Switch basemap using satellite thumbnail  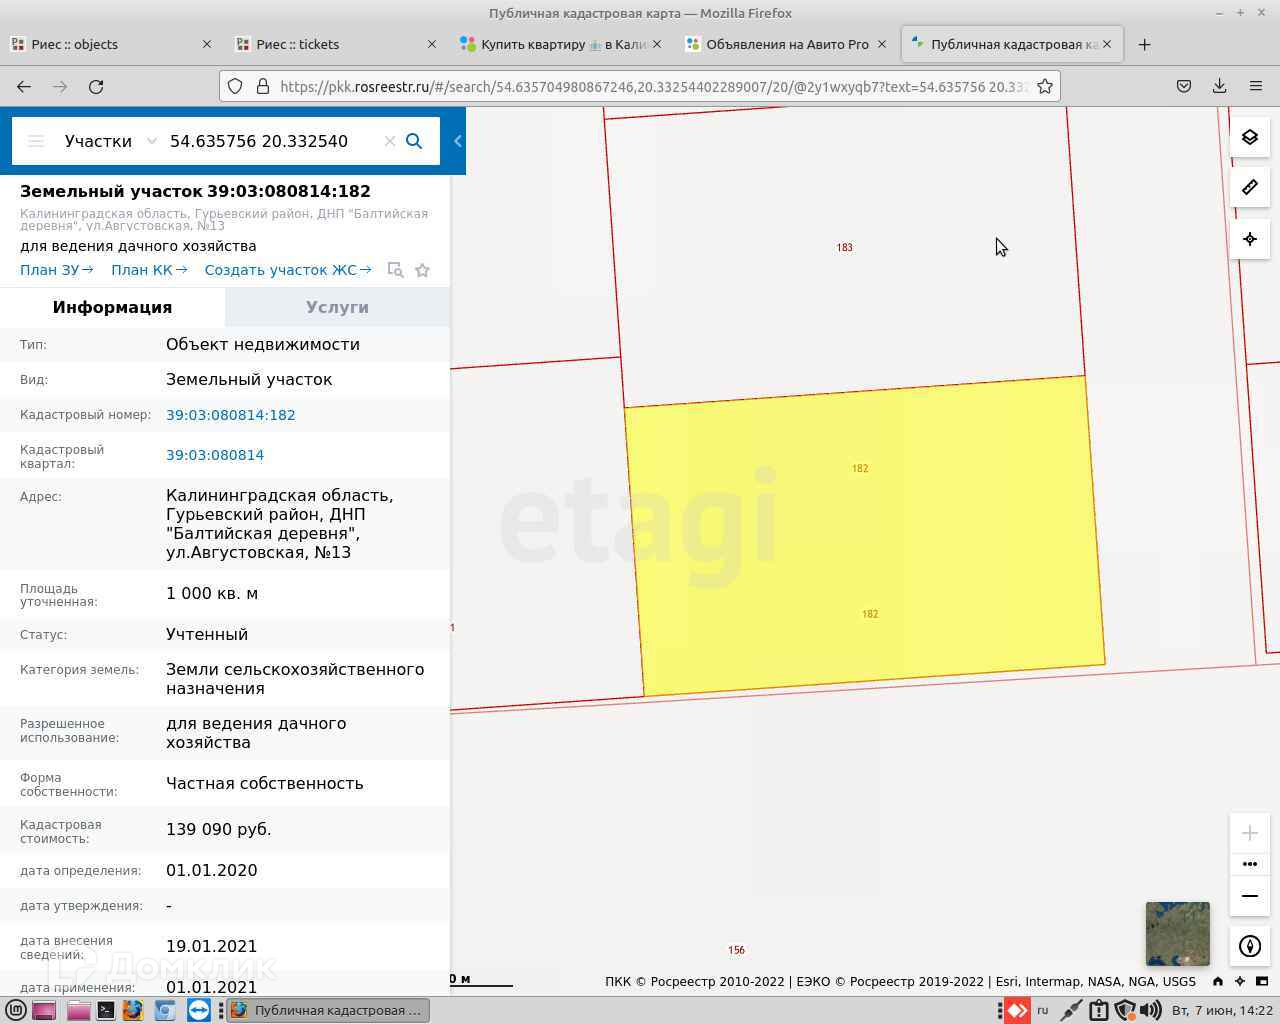click(1177, 934)
